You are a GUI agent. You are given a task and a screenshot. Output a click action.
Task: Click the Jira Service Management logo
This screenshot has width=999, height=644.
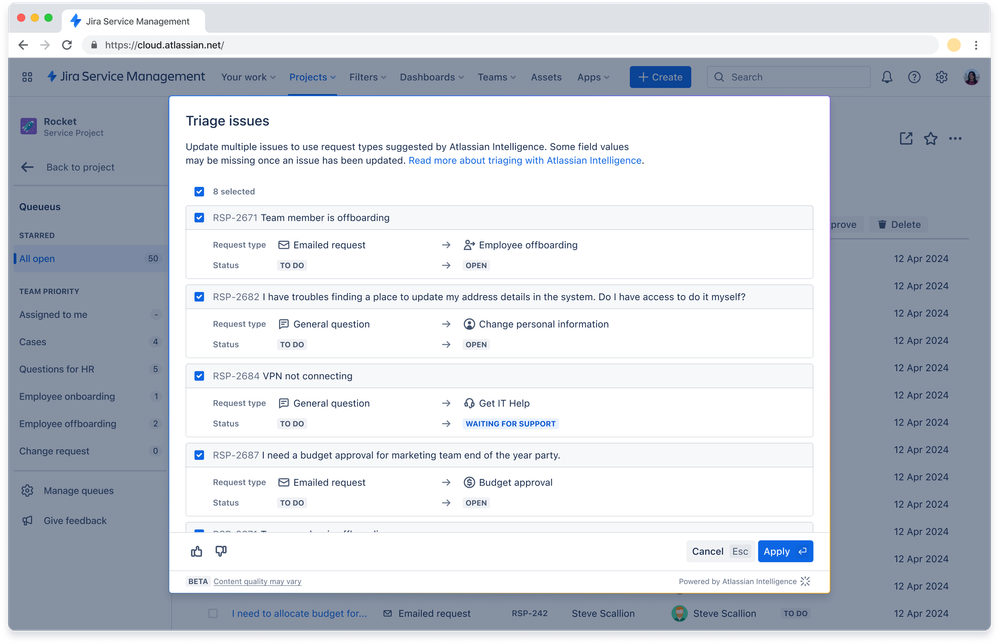point(126,76)
